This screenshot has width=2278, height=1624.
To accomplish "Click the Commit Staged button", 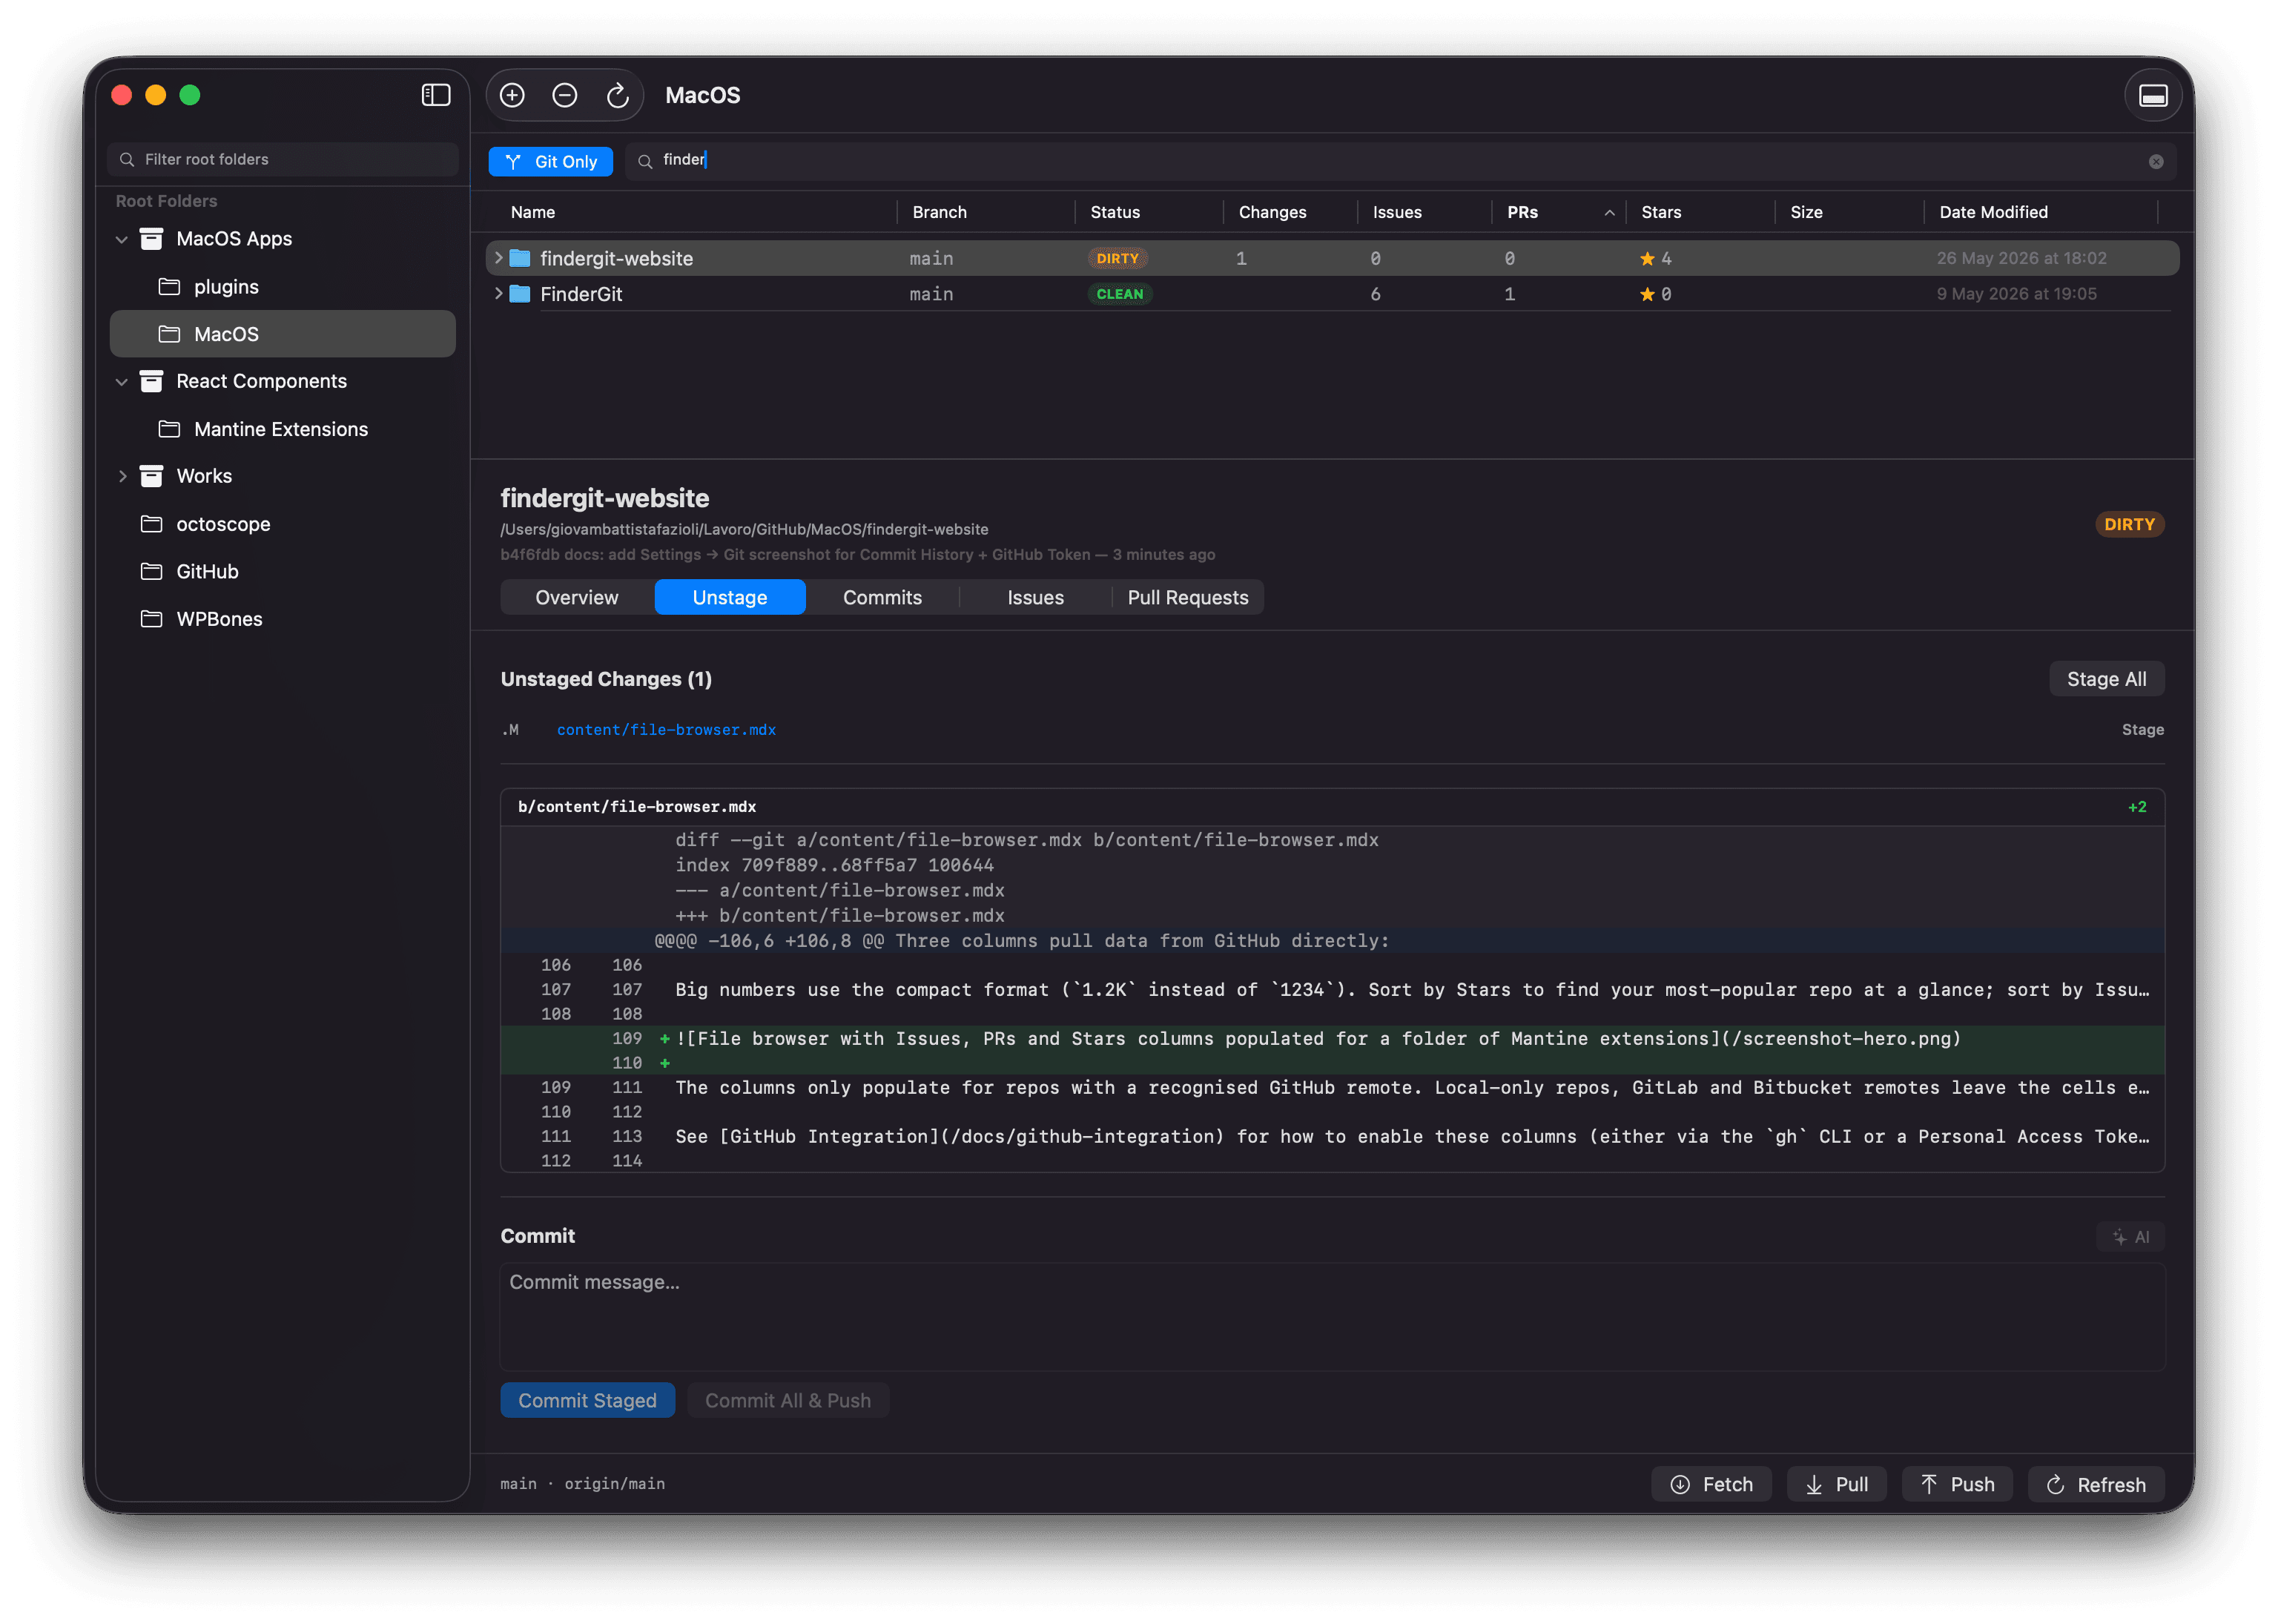I will click(587, 1401).
